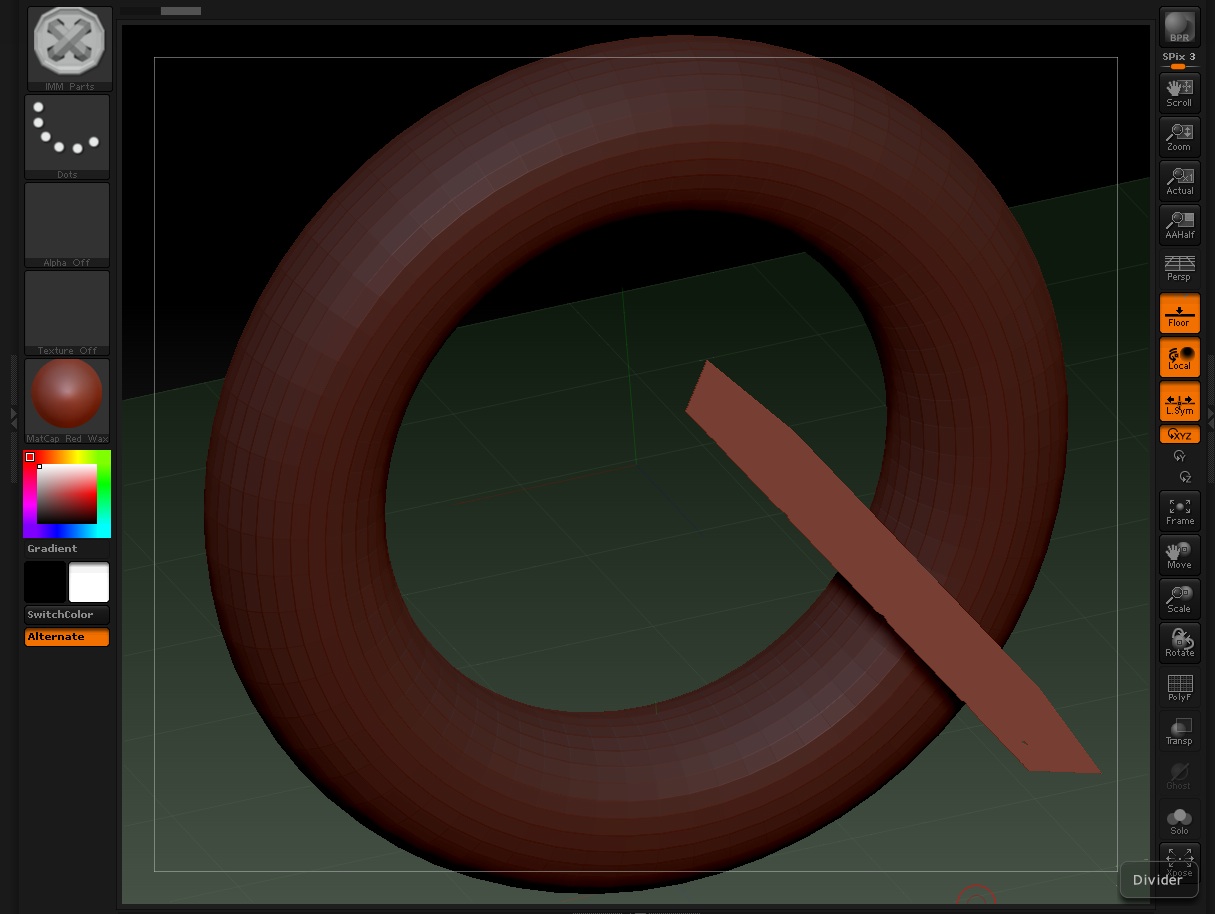Adjust the SPix 3 slider
This screenshot has width=1215, height=914.
[x=1180, y=61]
